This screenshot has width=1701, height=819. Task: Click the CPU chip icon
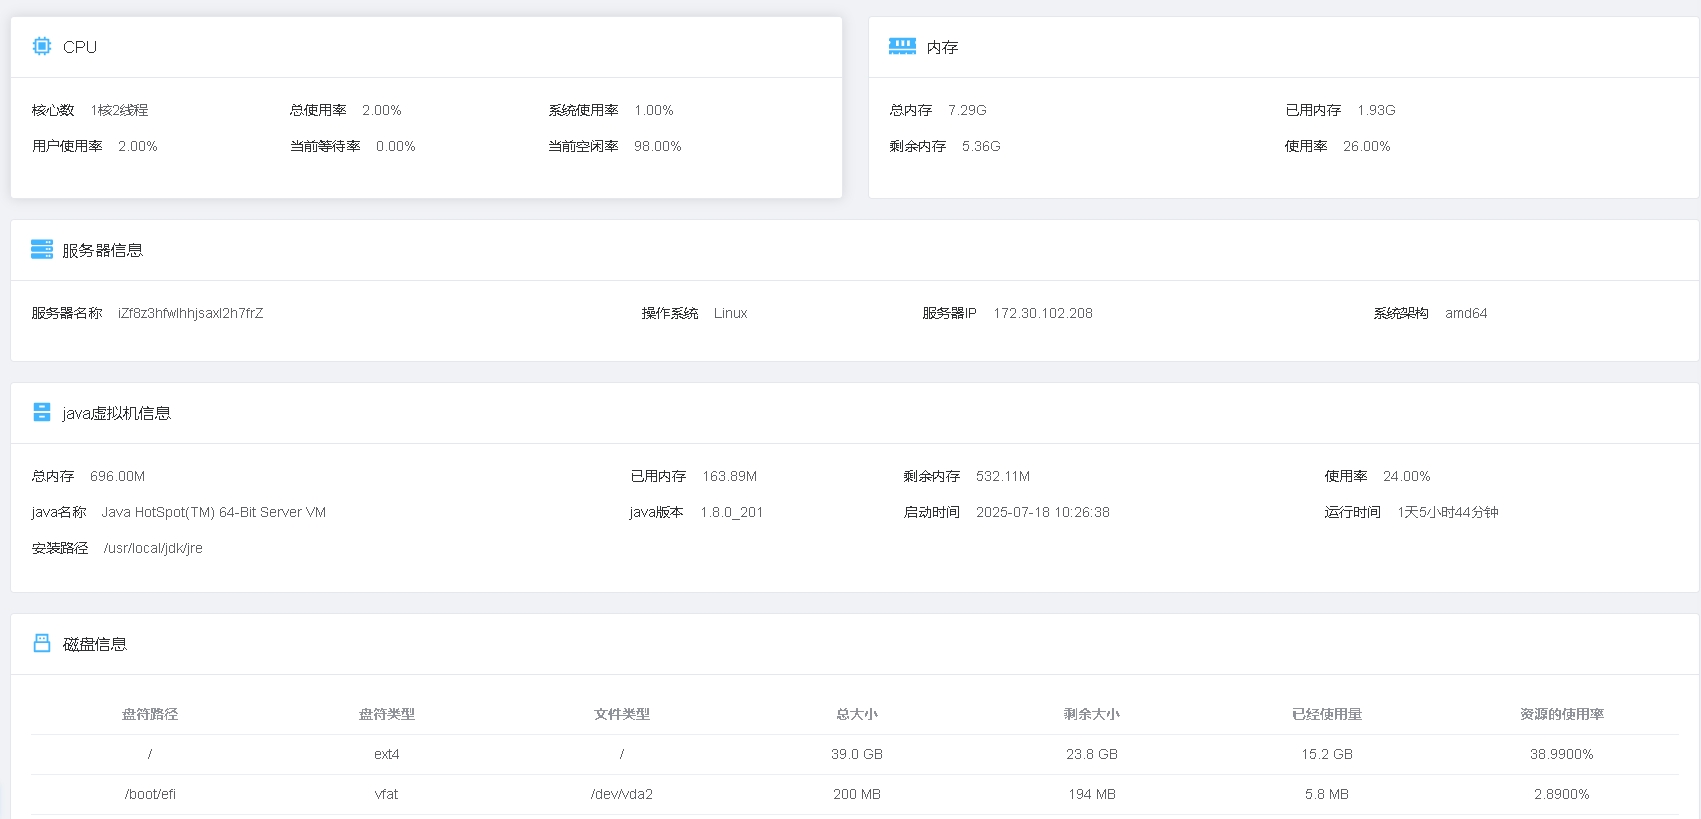coord(42,46)
